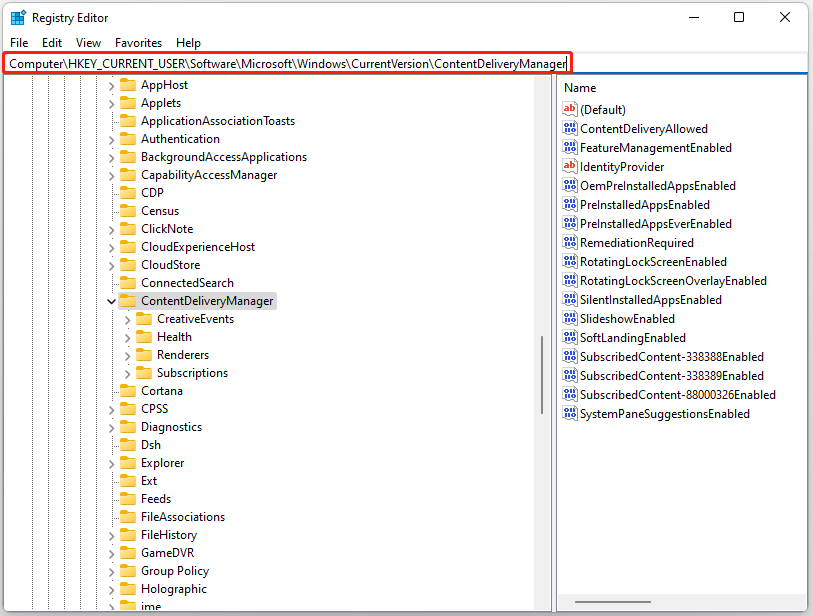813x616 pixels.
Task: Expand the Authentication key
Action: pyautogui.click(x=111, y=139)
